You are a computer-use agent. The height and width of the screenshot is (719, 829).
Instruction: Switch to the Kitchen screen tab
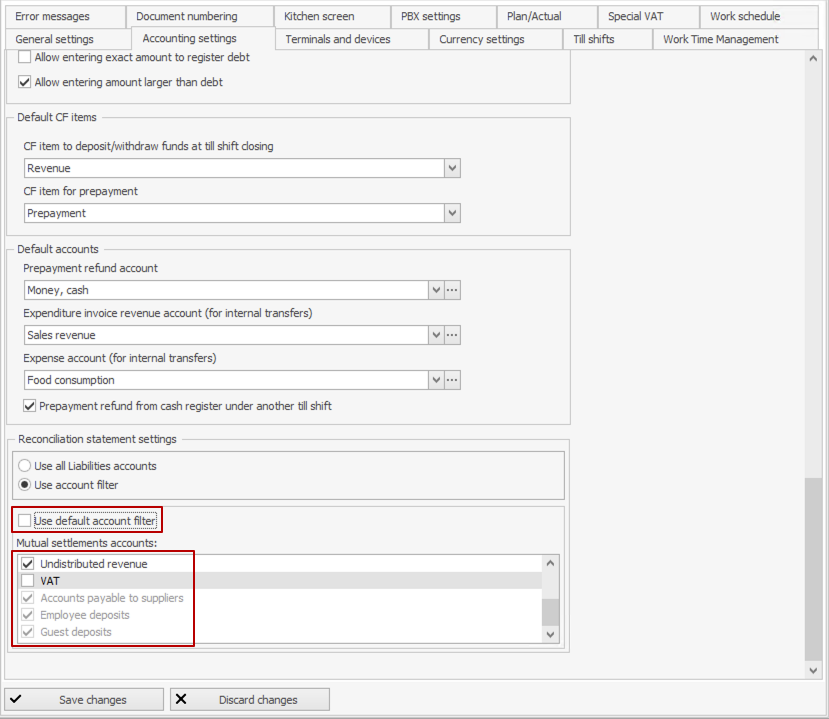coord(319,16)
